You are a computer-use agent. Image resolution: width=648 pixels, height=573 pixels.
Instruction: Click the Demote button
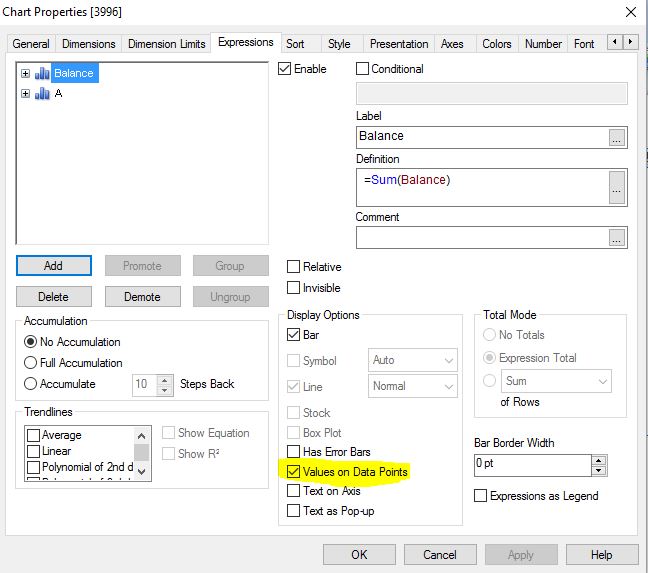click(143, 297)
